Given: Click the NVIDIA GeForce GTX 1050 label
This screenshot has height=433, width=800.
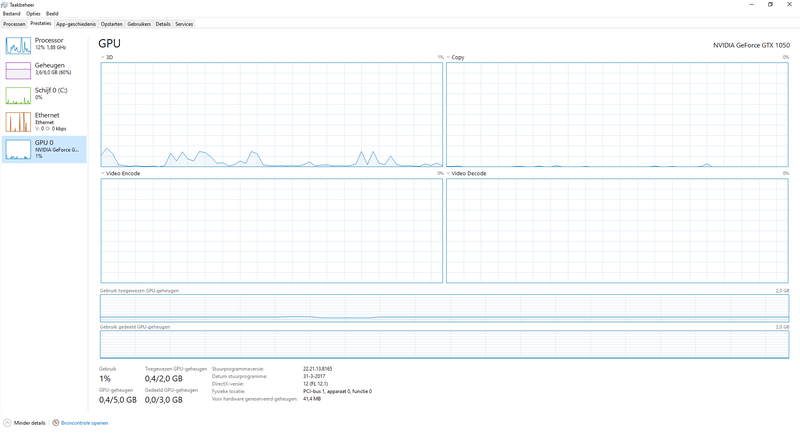Looking at the screenshot, I should tap(751, 45).
